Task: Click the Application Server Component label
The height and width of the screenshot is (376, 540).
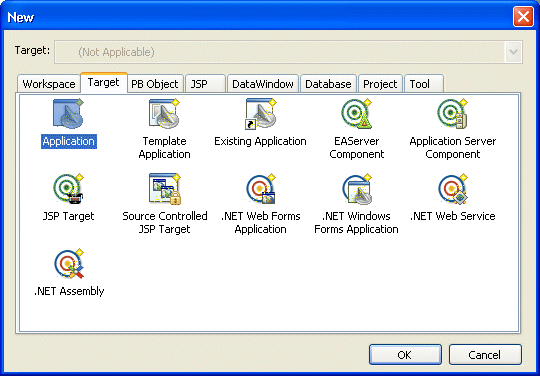Action: click(x=453, y=148)
